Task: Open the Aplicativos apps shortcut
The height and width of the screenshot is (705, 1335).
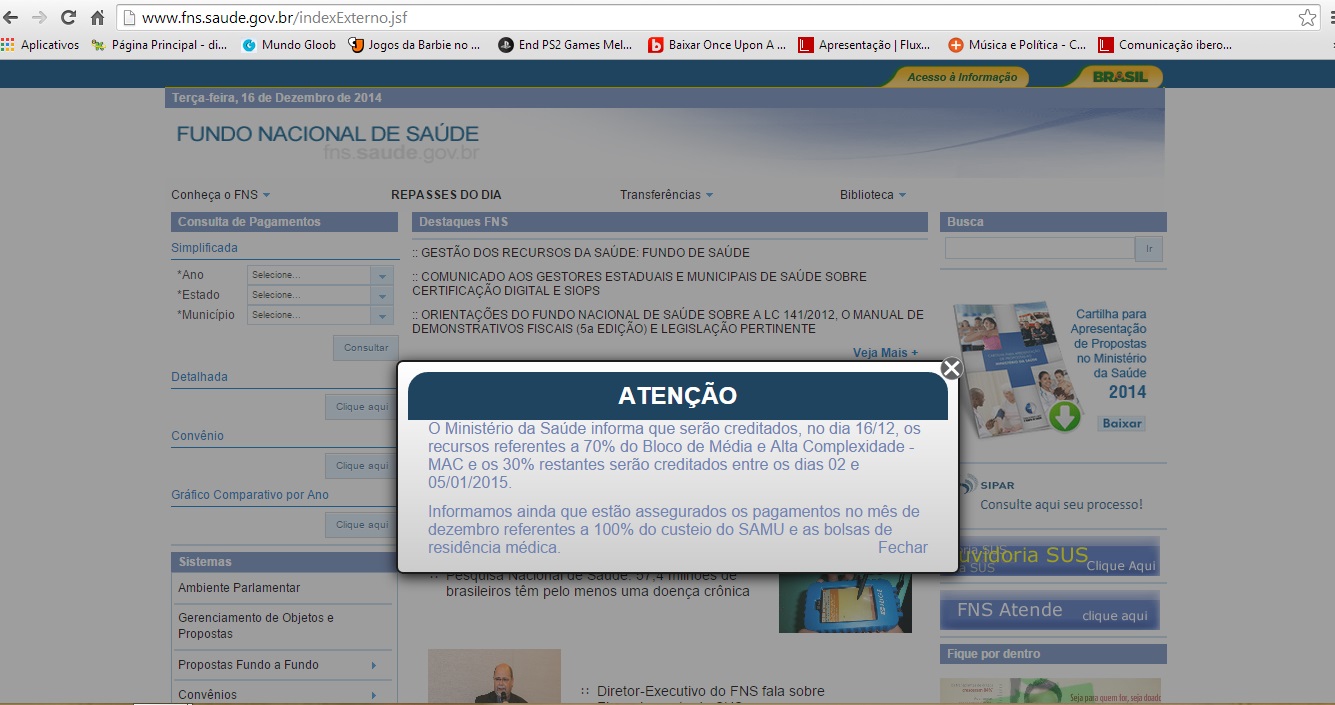Action: pos(41,45)
